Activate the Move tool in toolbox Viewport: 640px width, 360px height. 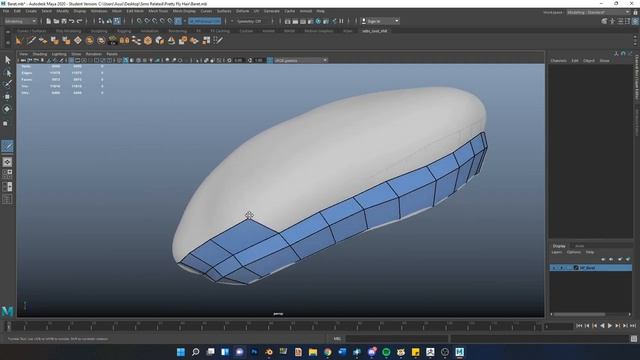click(x=7, y=97)
